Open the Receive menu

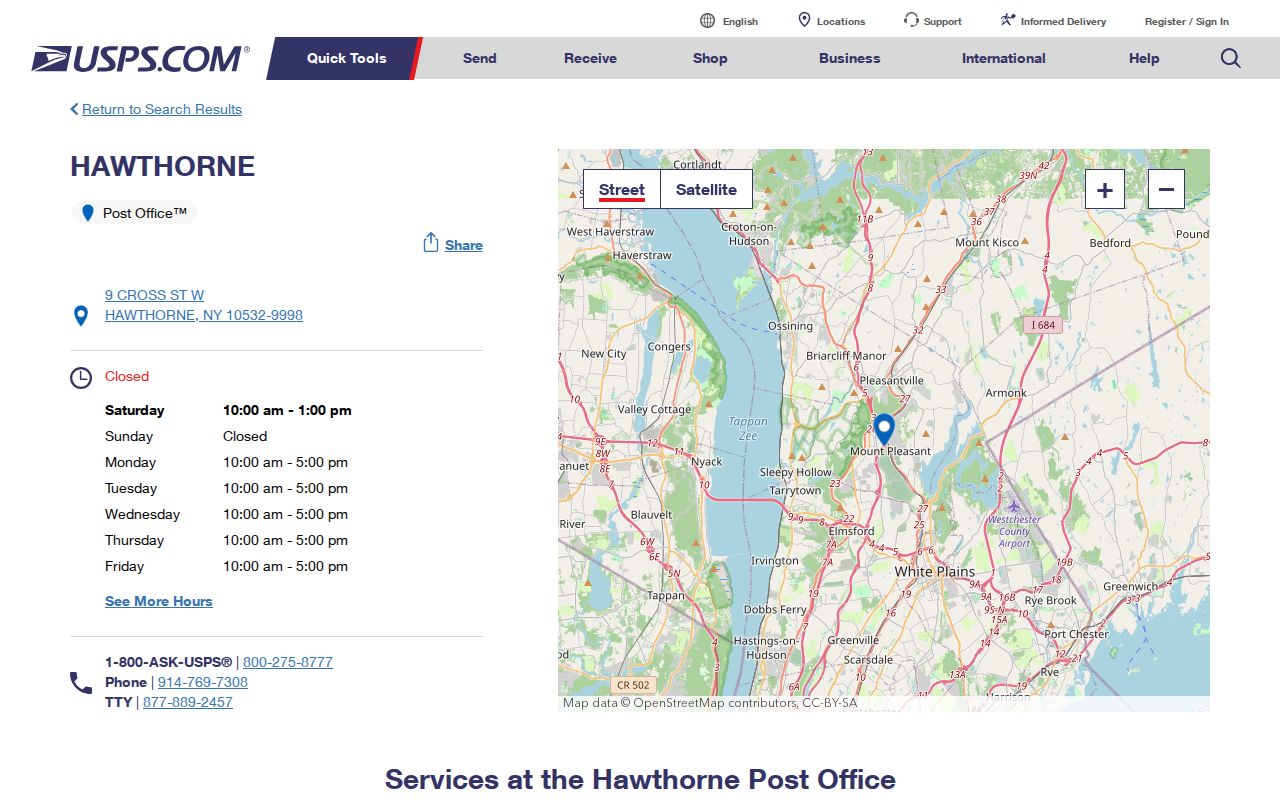pos(590,58)
